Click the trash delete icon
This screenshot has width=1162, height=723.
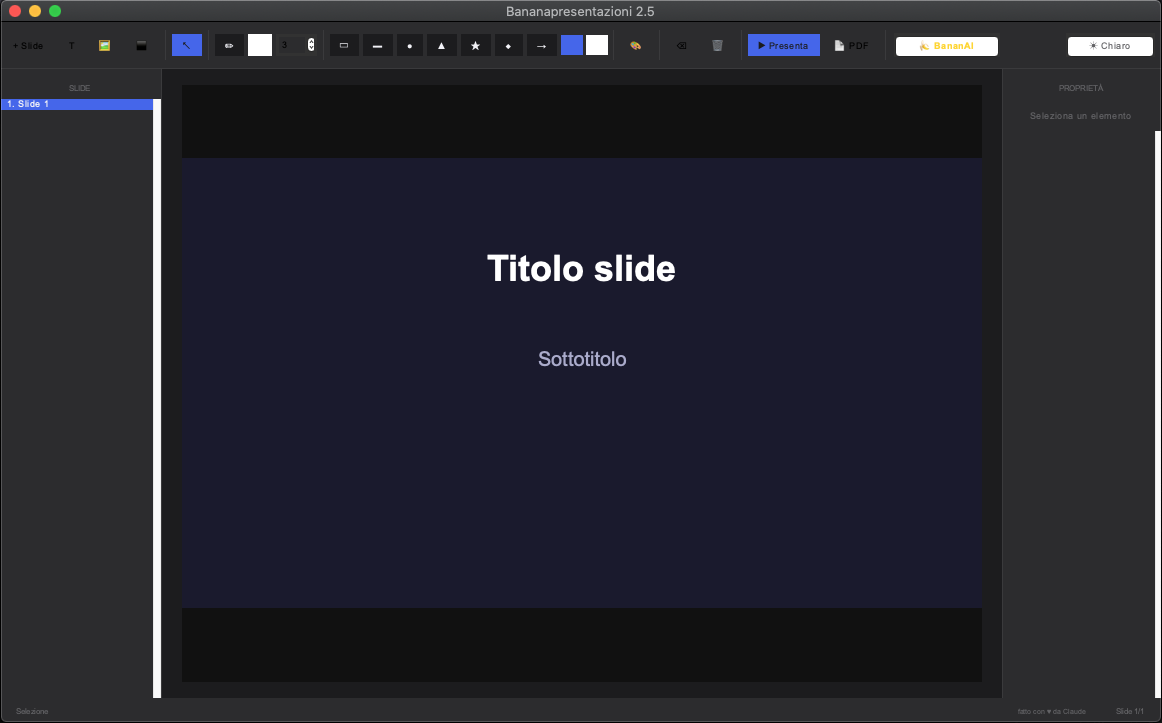click(717, 45)
